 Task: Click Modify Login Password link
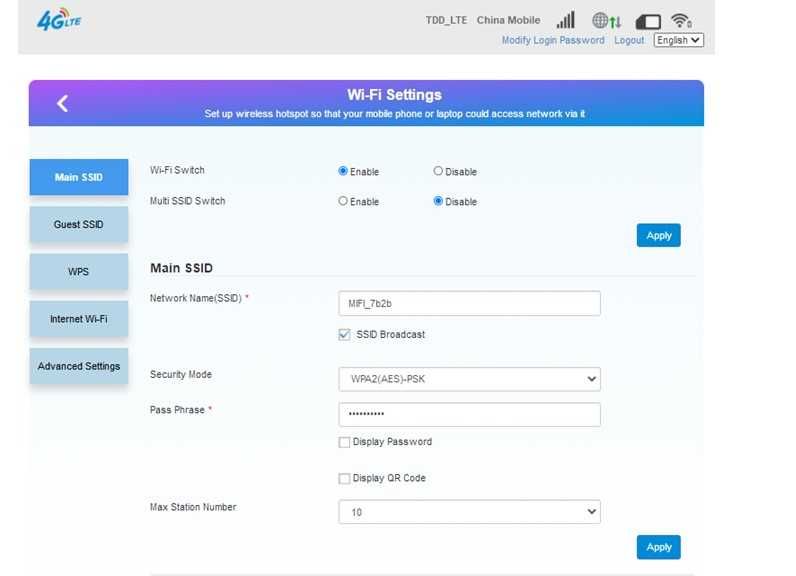point(553,40)
